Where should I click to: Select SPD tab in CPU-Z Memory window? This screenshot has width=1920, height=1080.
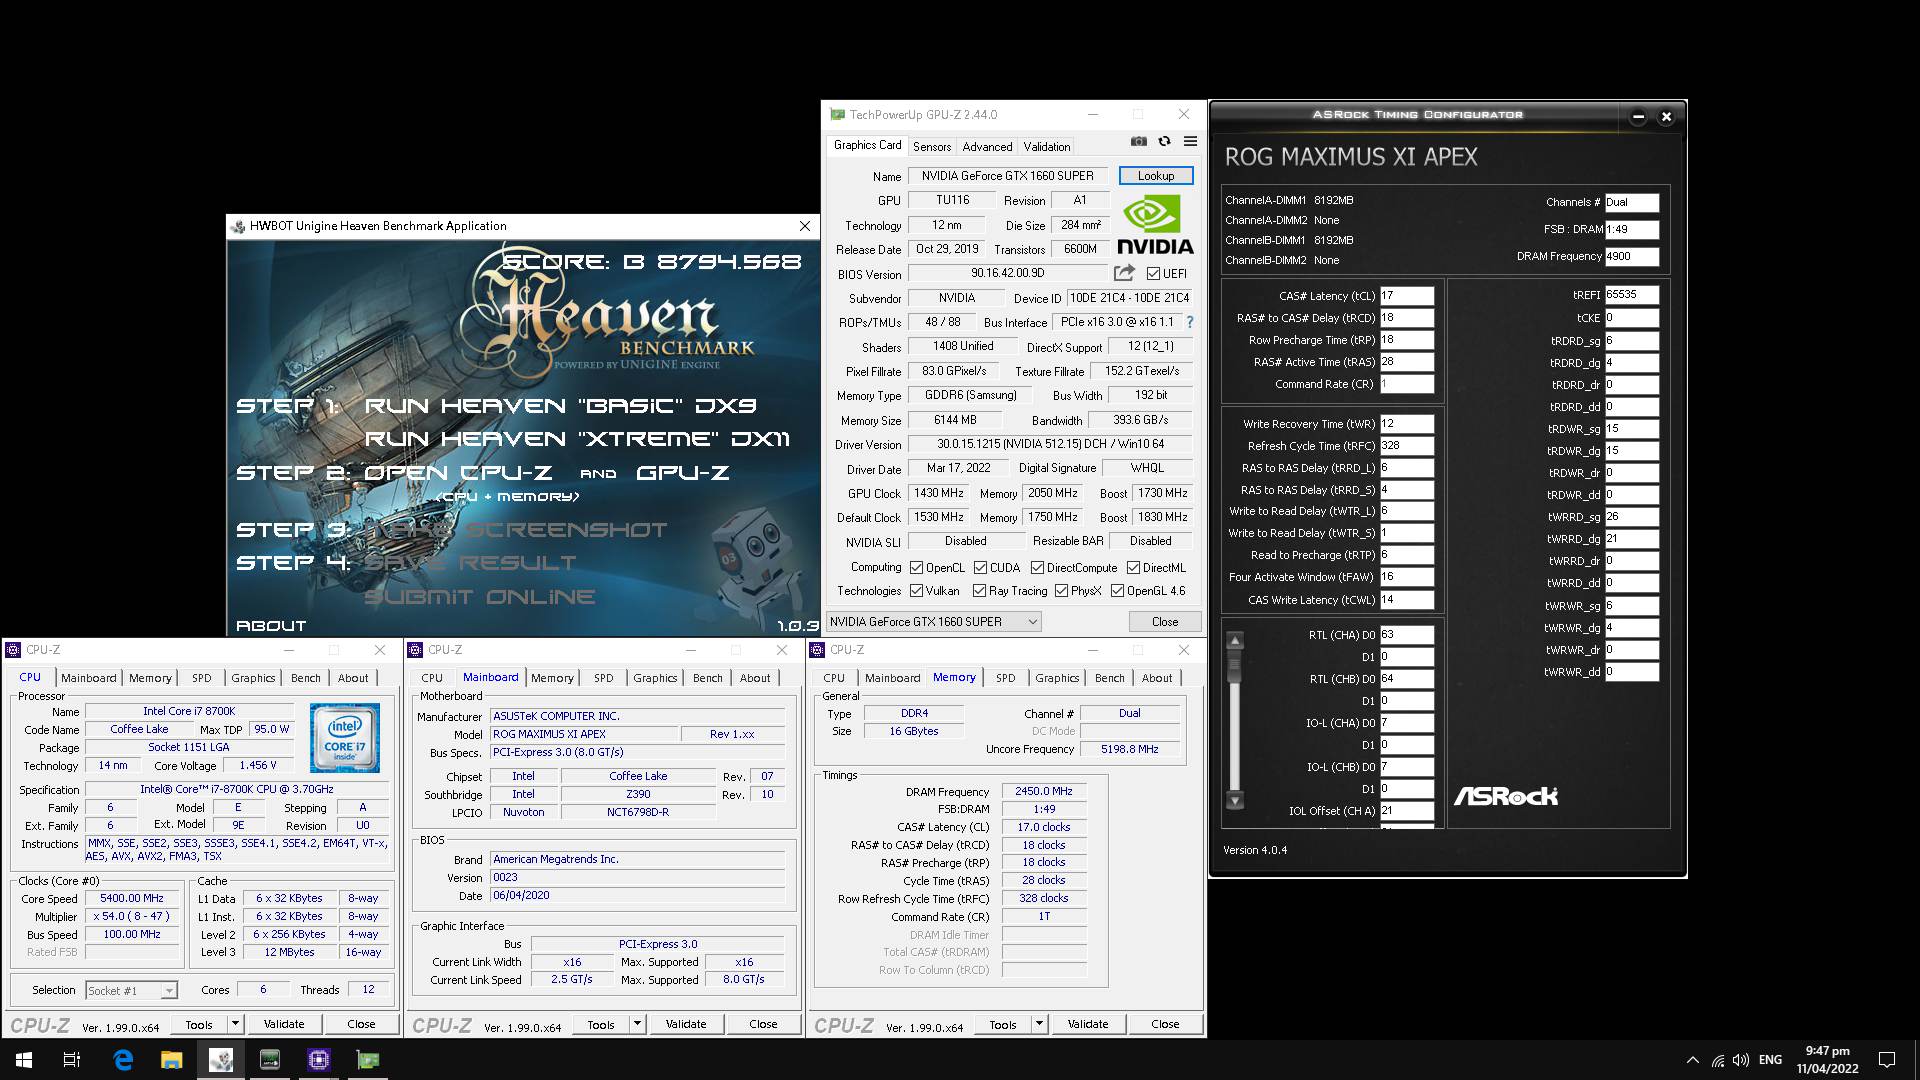click(1005, 678)
